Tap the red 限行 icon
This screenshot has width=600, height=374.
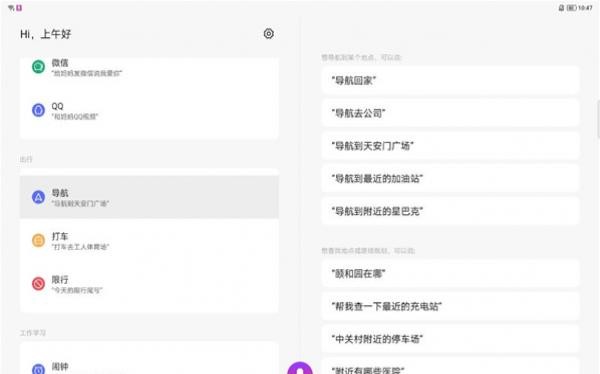pyautogui.click(x=38, y=284)
